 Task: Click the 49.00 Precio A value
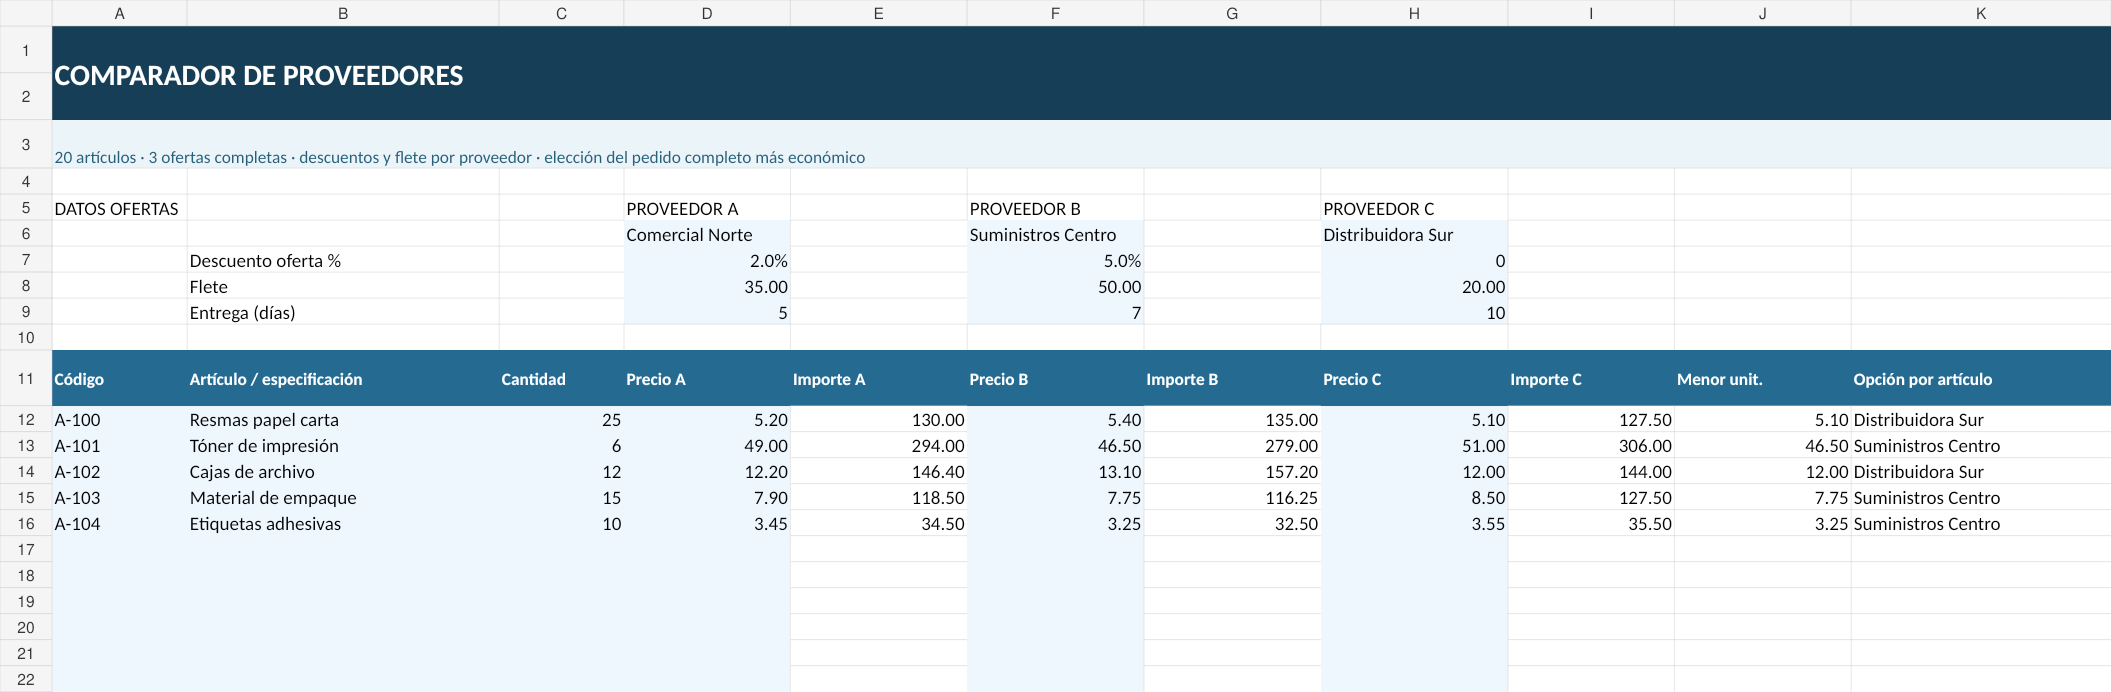pos(707,445)
